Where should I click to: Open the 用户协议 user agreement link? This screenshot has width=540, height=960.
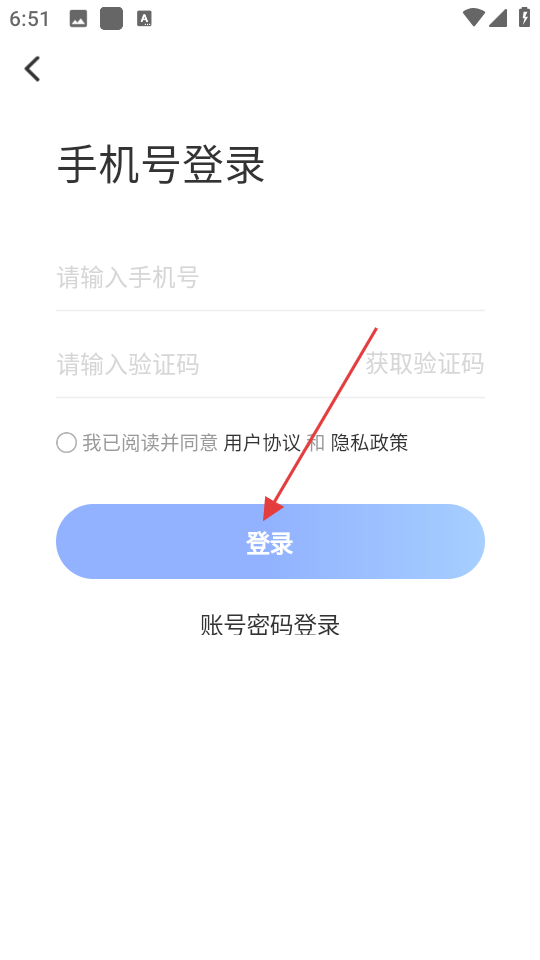click(262, 443)
